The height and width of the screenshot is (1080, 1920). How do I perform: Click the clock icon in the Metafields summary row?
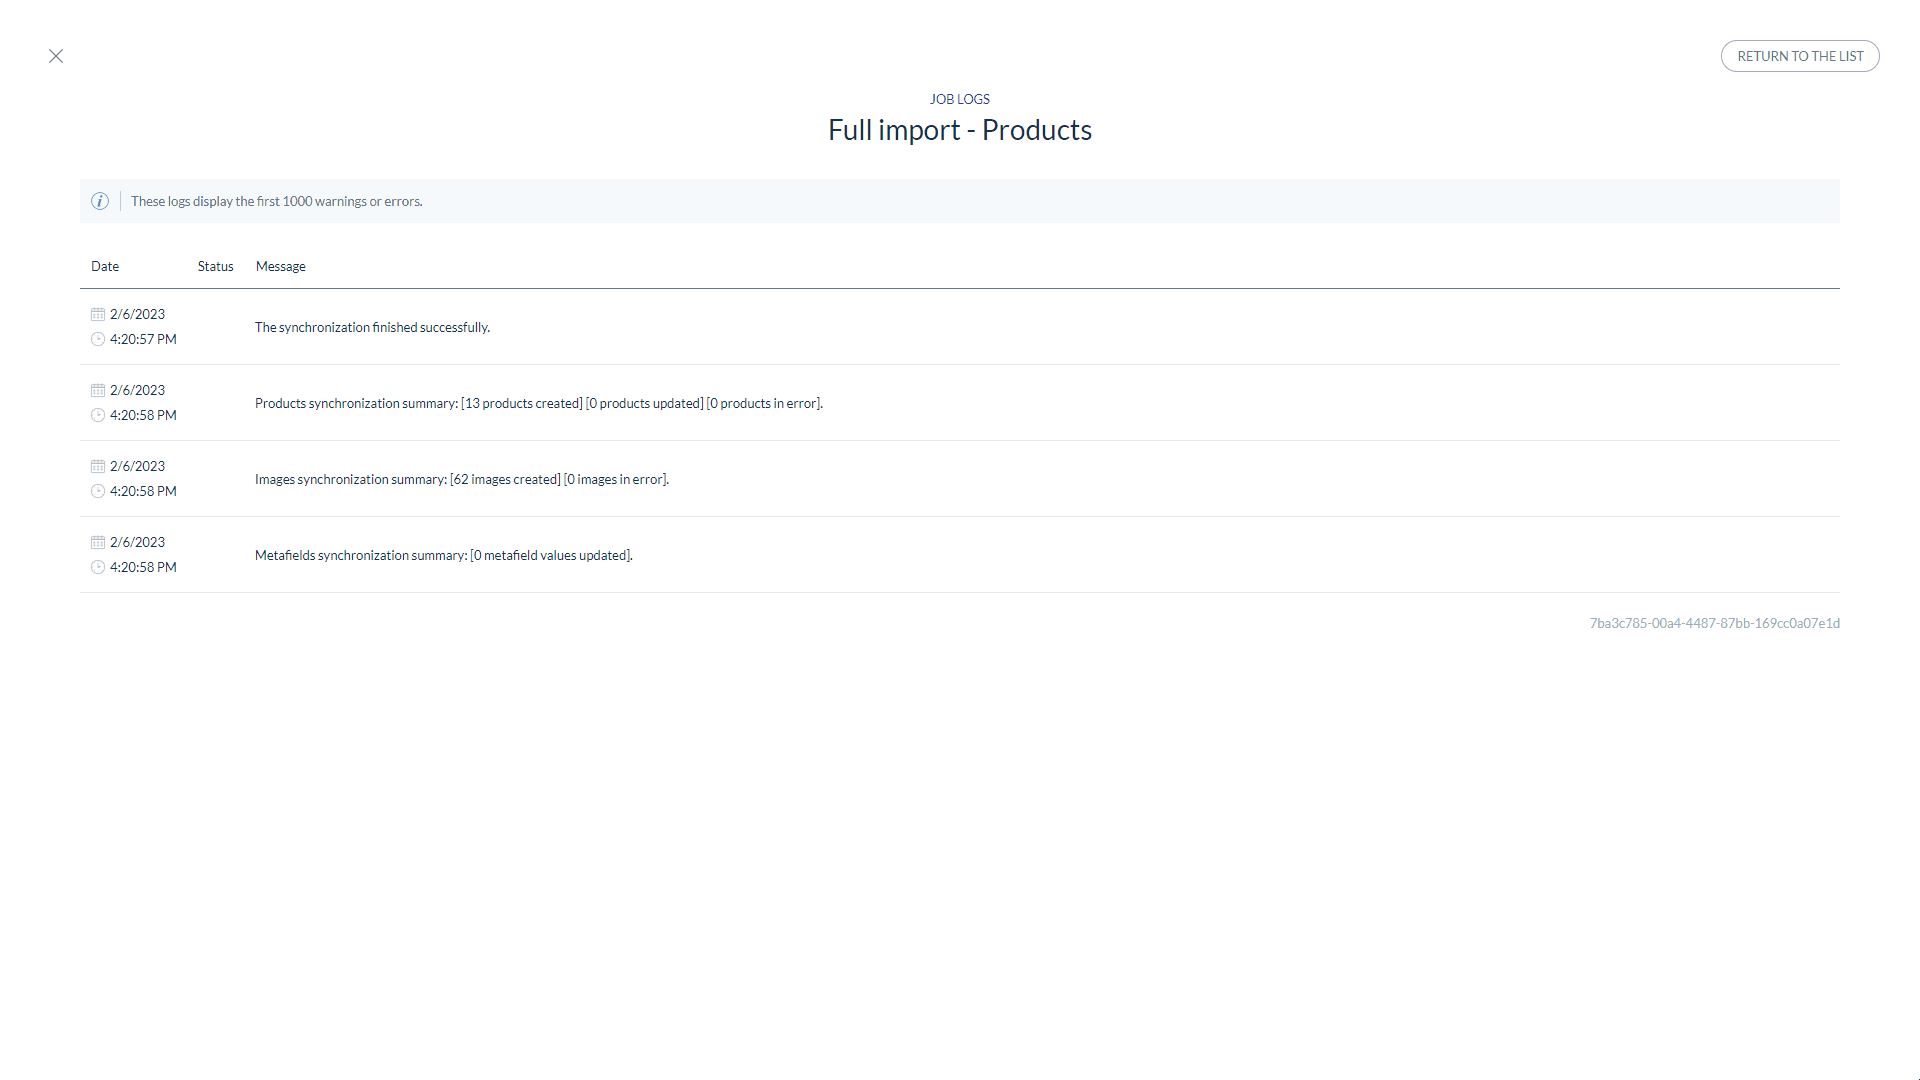coord(98,567)
